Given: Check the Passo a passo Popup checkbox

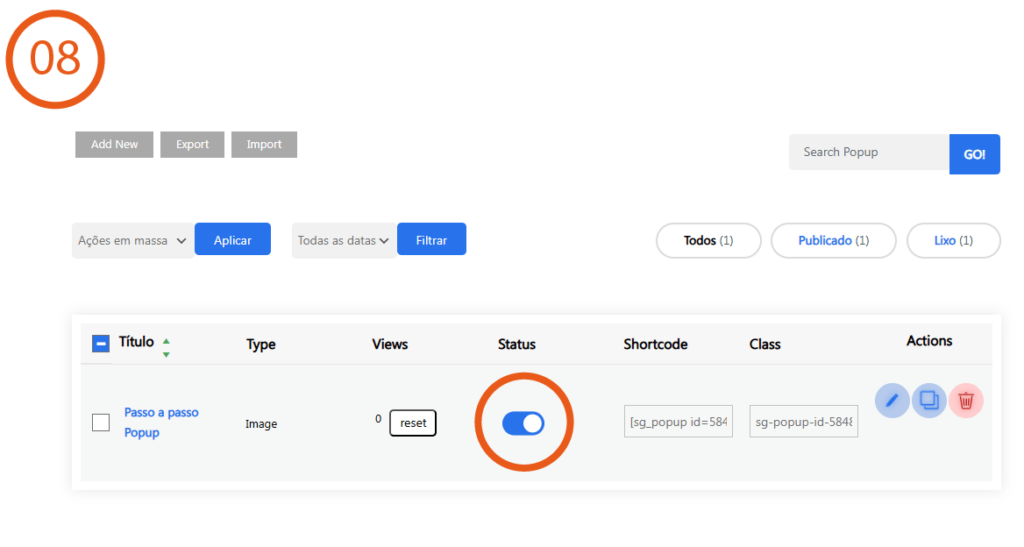Looking at the screenshot, I should pyautogui.click(x=101, y=423).
